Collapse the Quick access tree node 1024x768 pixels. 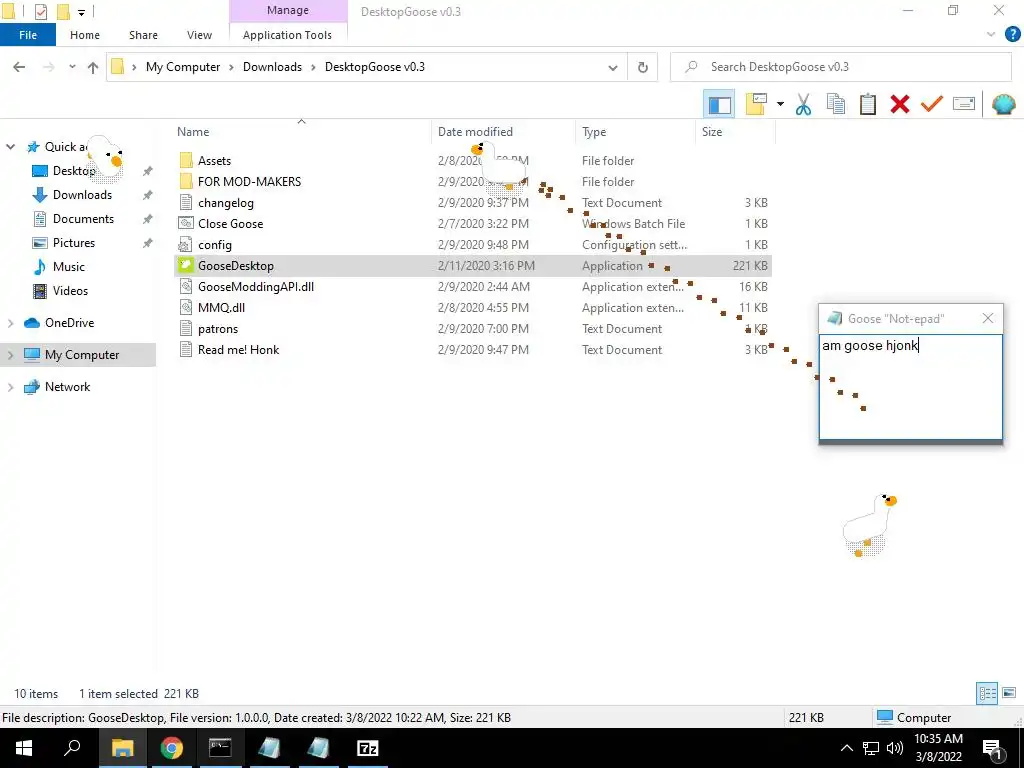(10, 147)
